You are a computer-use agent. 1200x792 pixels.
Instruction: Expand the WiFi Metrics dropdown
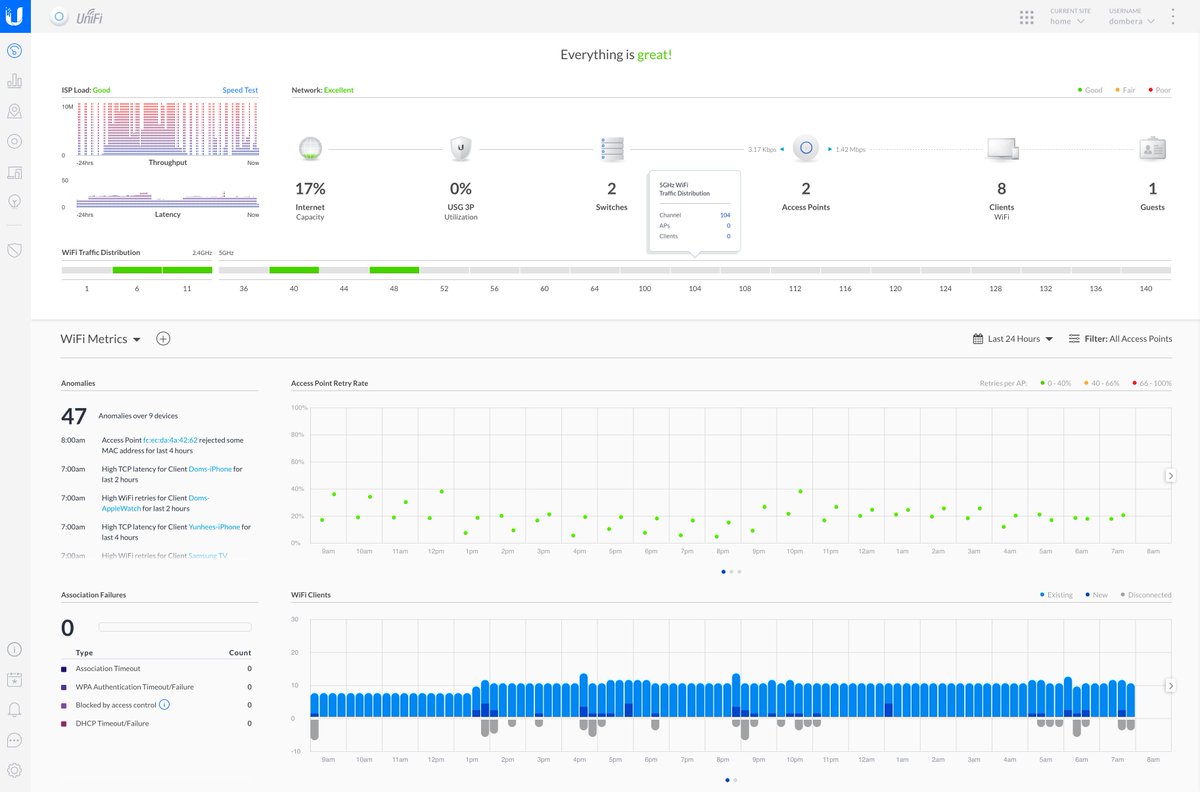pyautogui.click(x=101, y=339)
